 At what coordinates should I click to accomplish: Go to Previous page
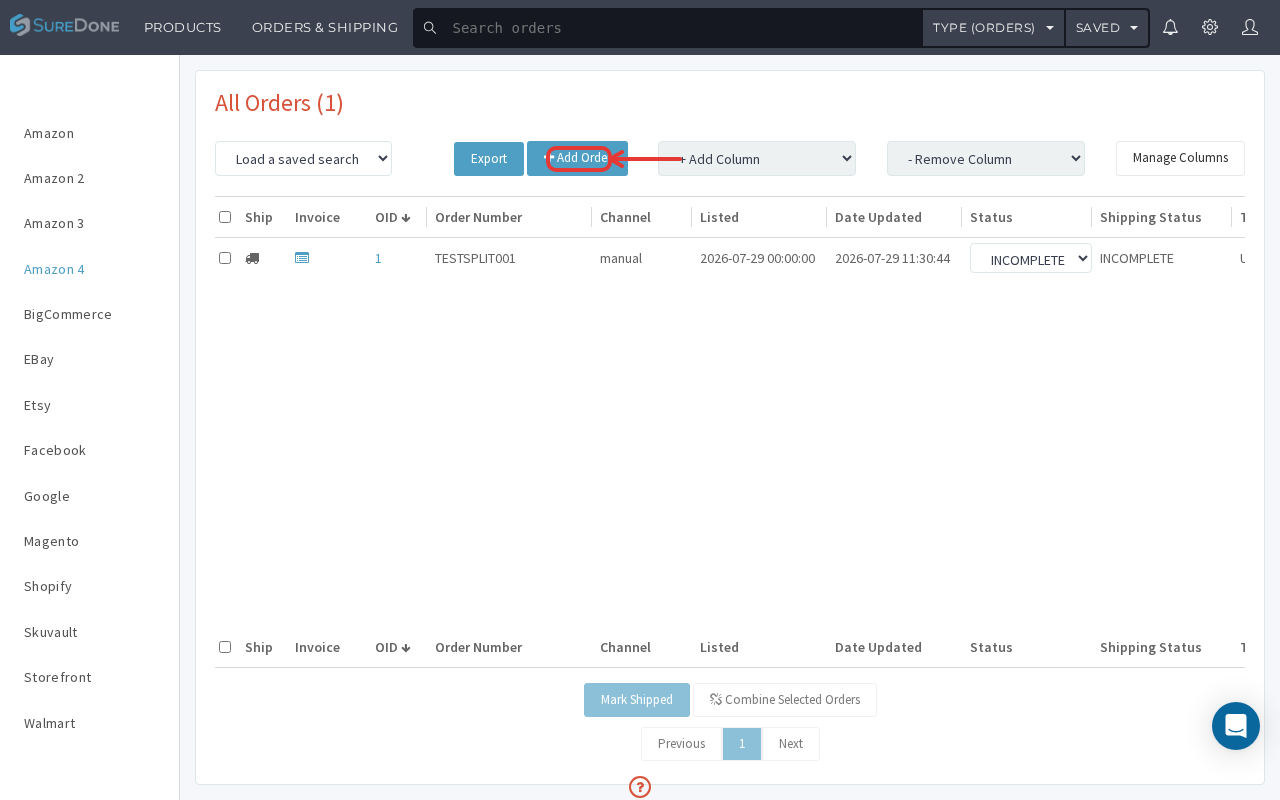pyautogui.click(x=681, y=744)
